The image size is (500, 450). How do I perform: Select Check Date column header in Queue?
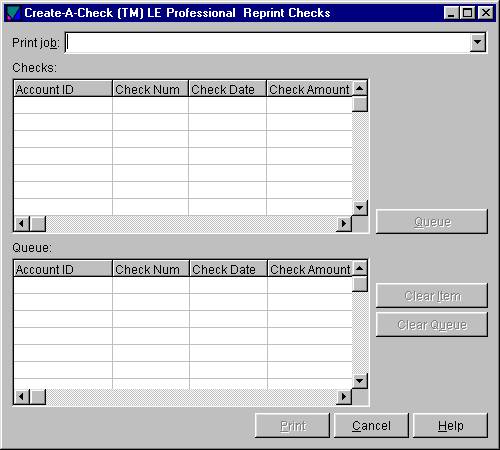click(x=228, y=269)
